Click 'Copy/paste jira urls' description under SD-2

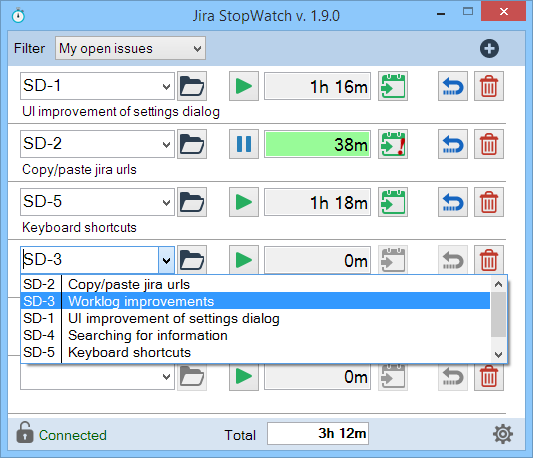point(79,169)
